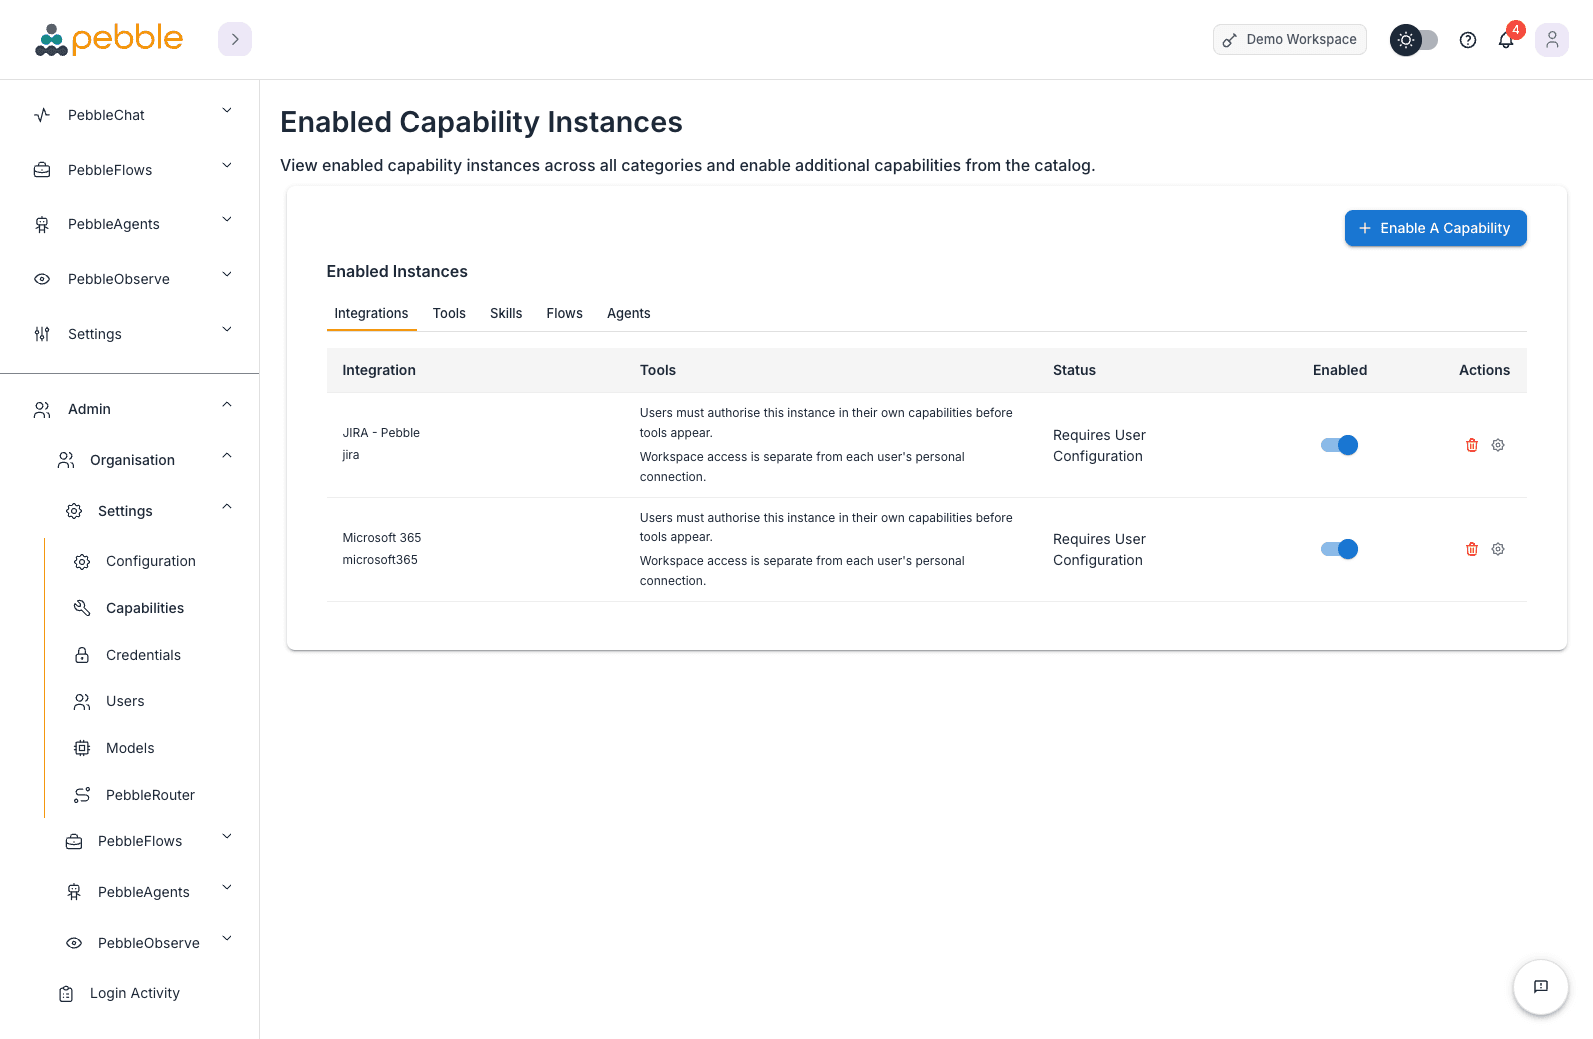Click JIRA row's Requires User Configuration status

point(1099,446)
